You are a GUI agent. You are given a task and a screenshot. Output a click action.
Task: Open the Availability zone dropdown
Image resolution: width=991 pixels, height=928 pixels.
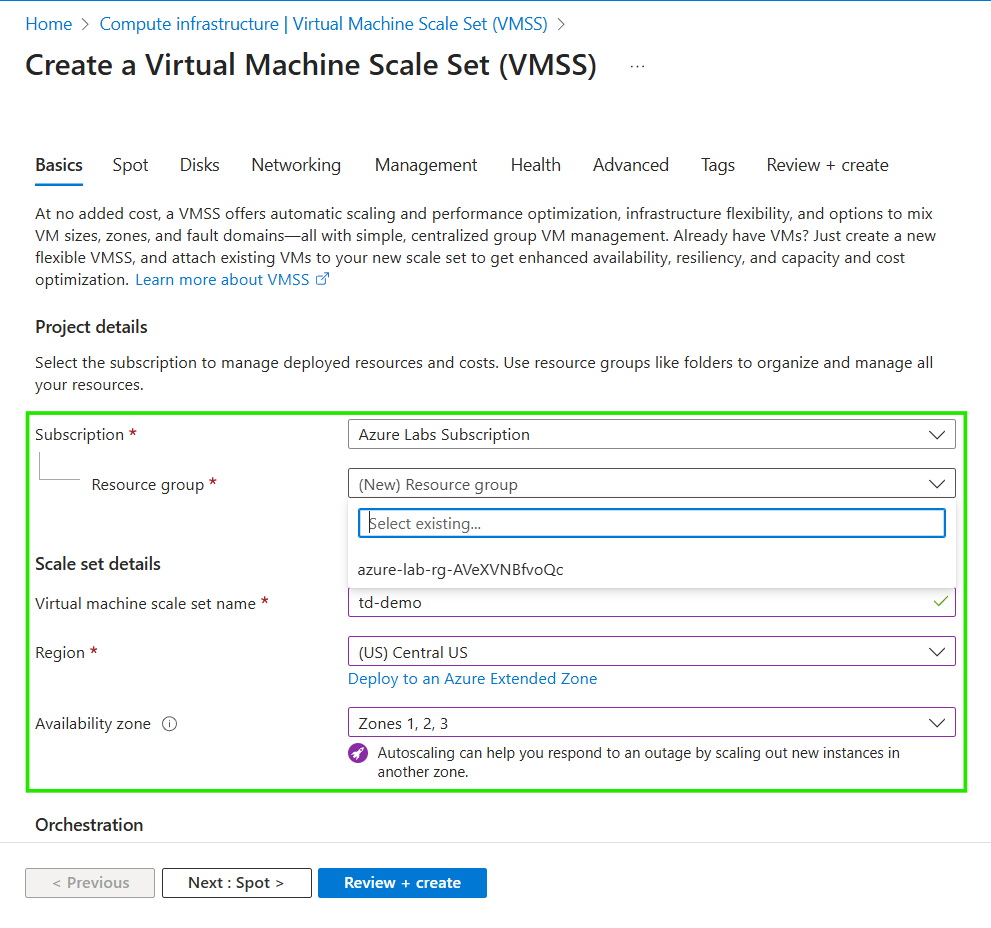point(651,723)
